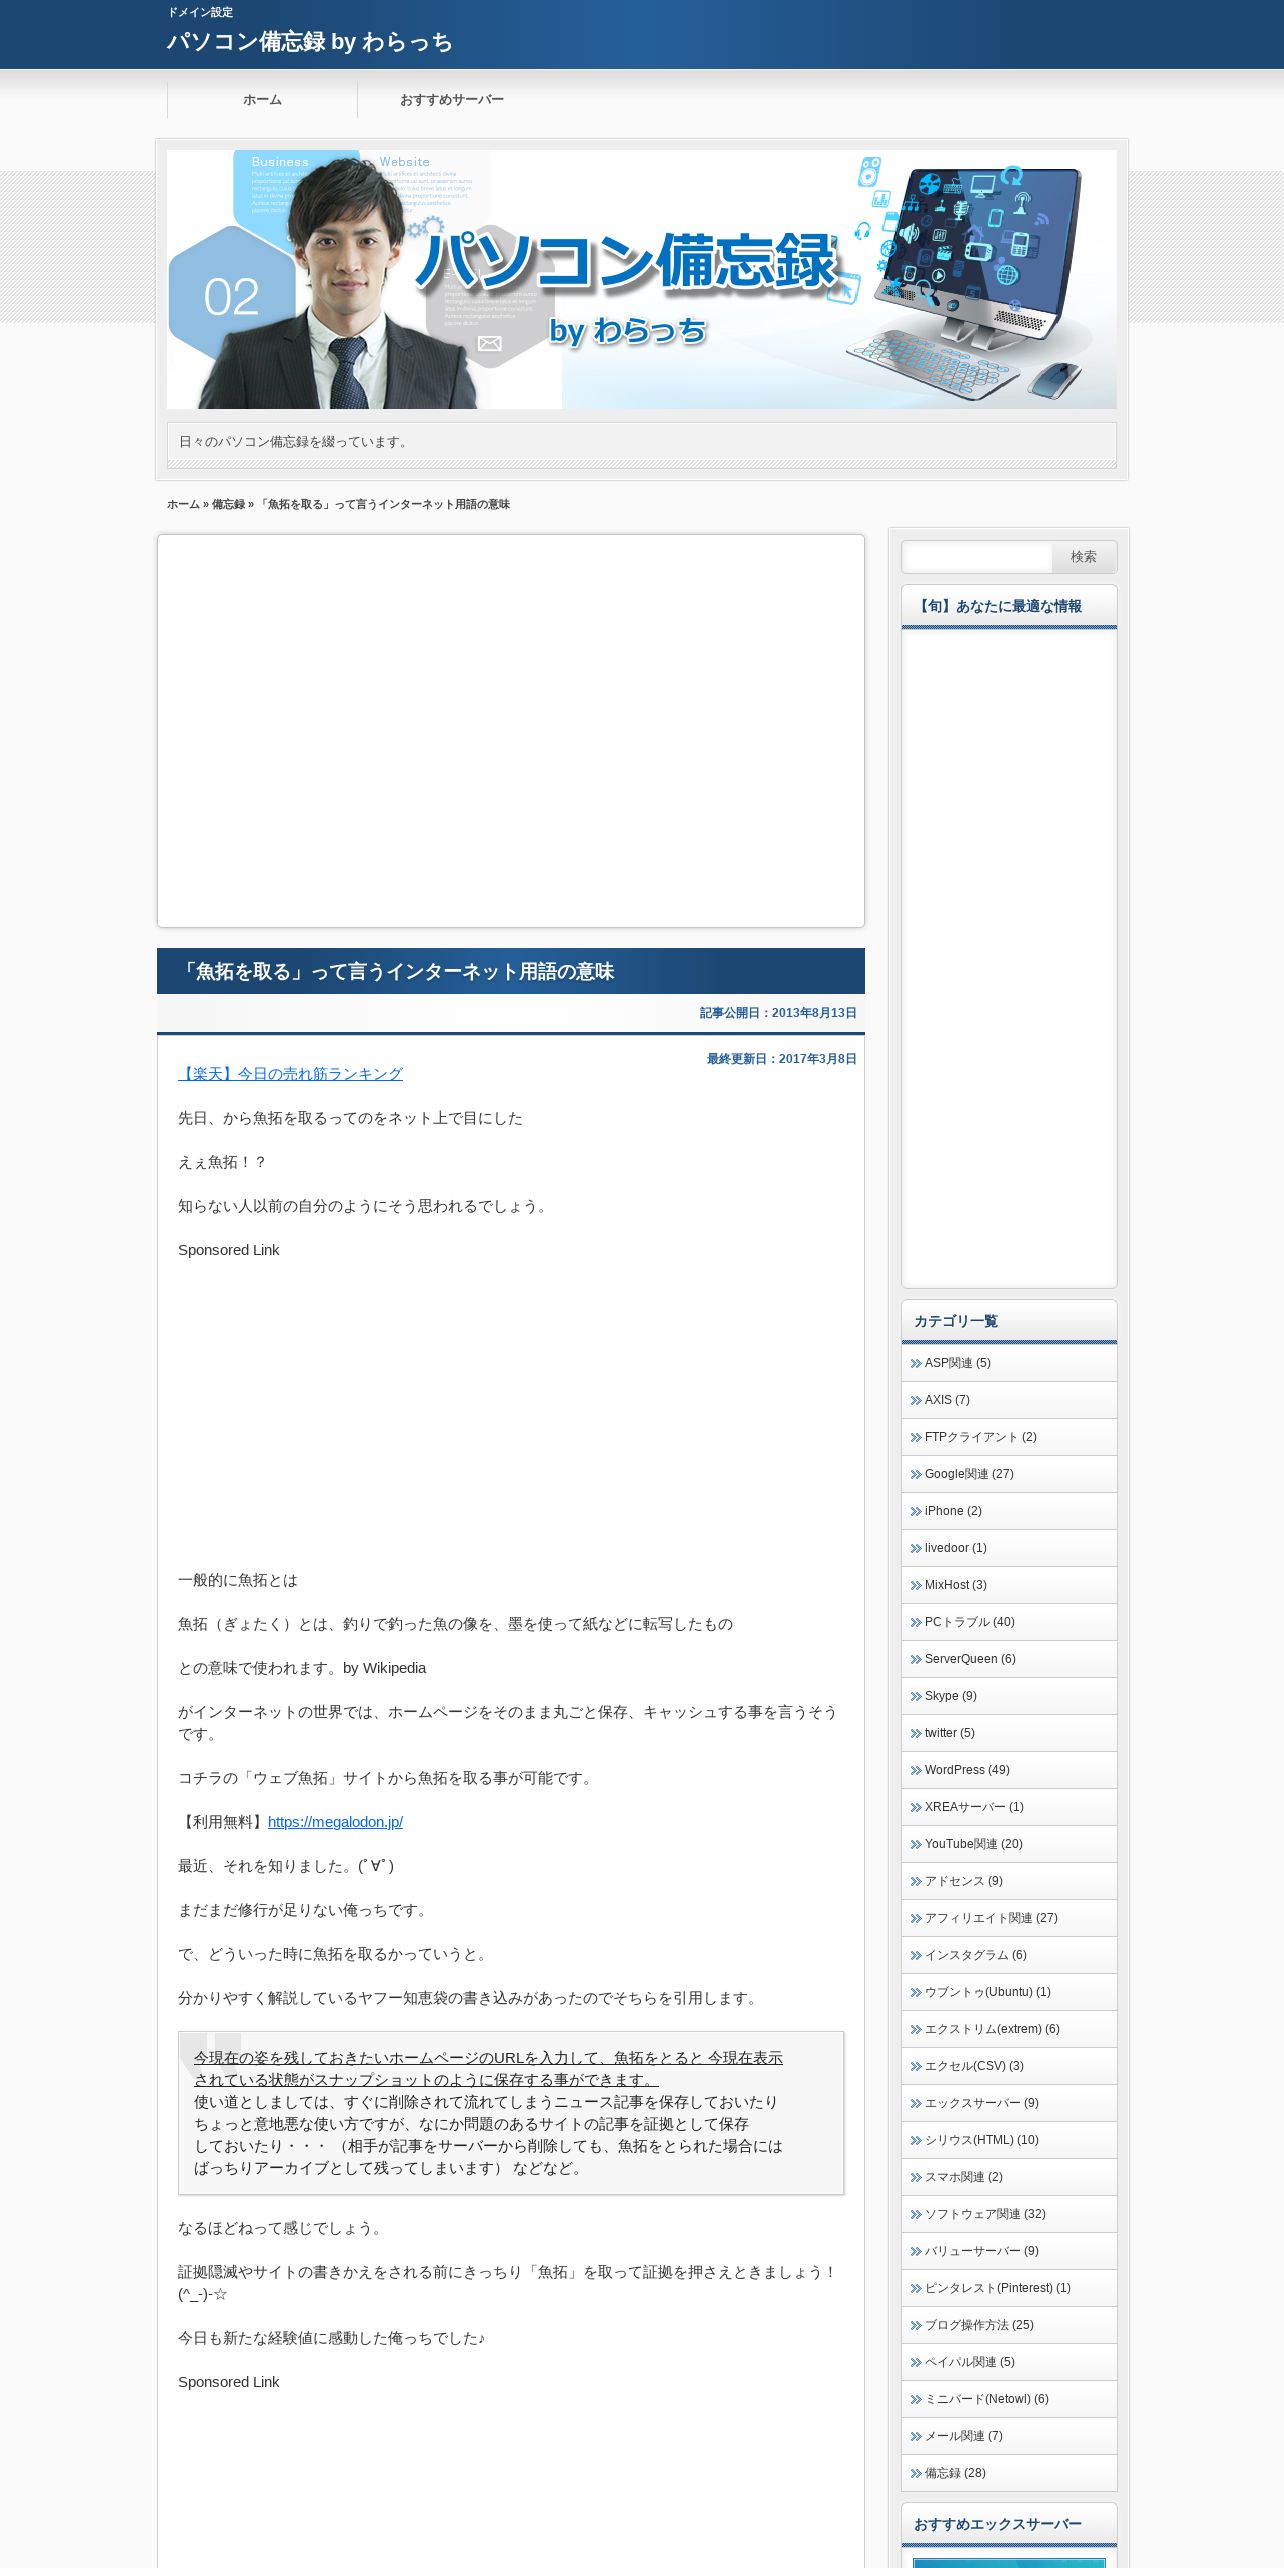This screenshot has height=2568, width=1284.
Task: Open the エックスサーバー (9) category
Action: tap(1009, 2103)
